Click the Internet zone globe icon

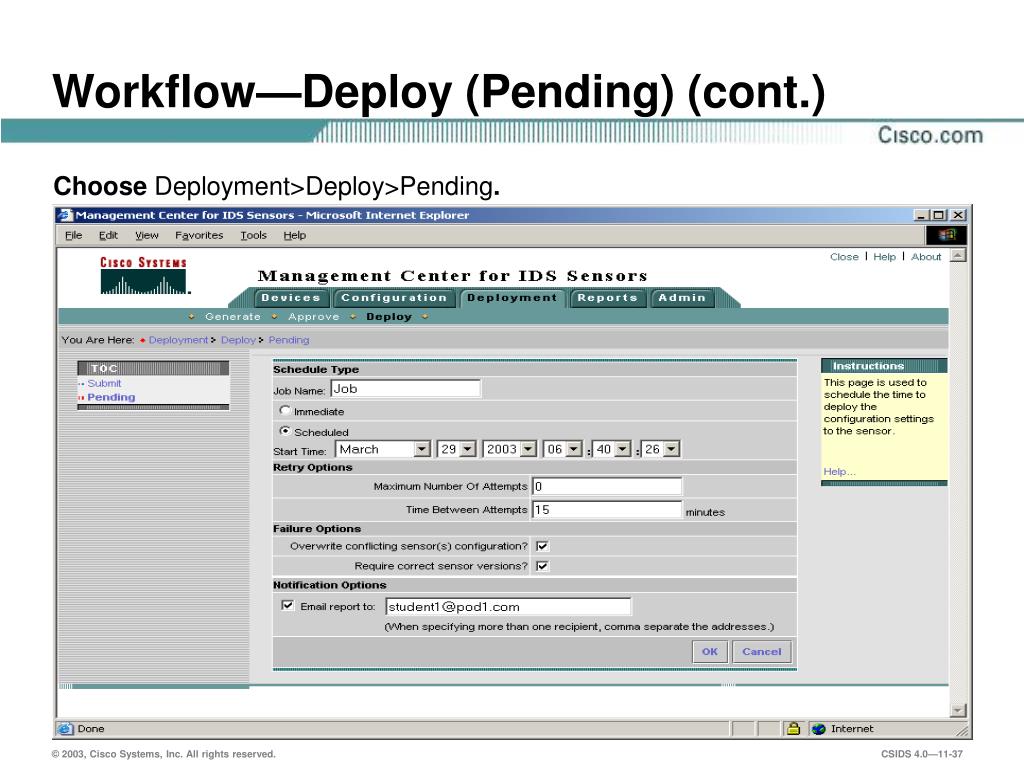click(x=819, y=729)
